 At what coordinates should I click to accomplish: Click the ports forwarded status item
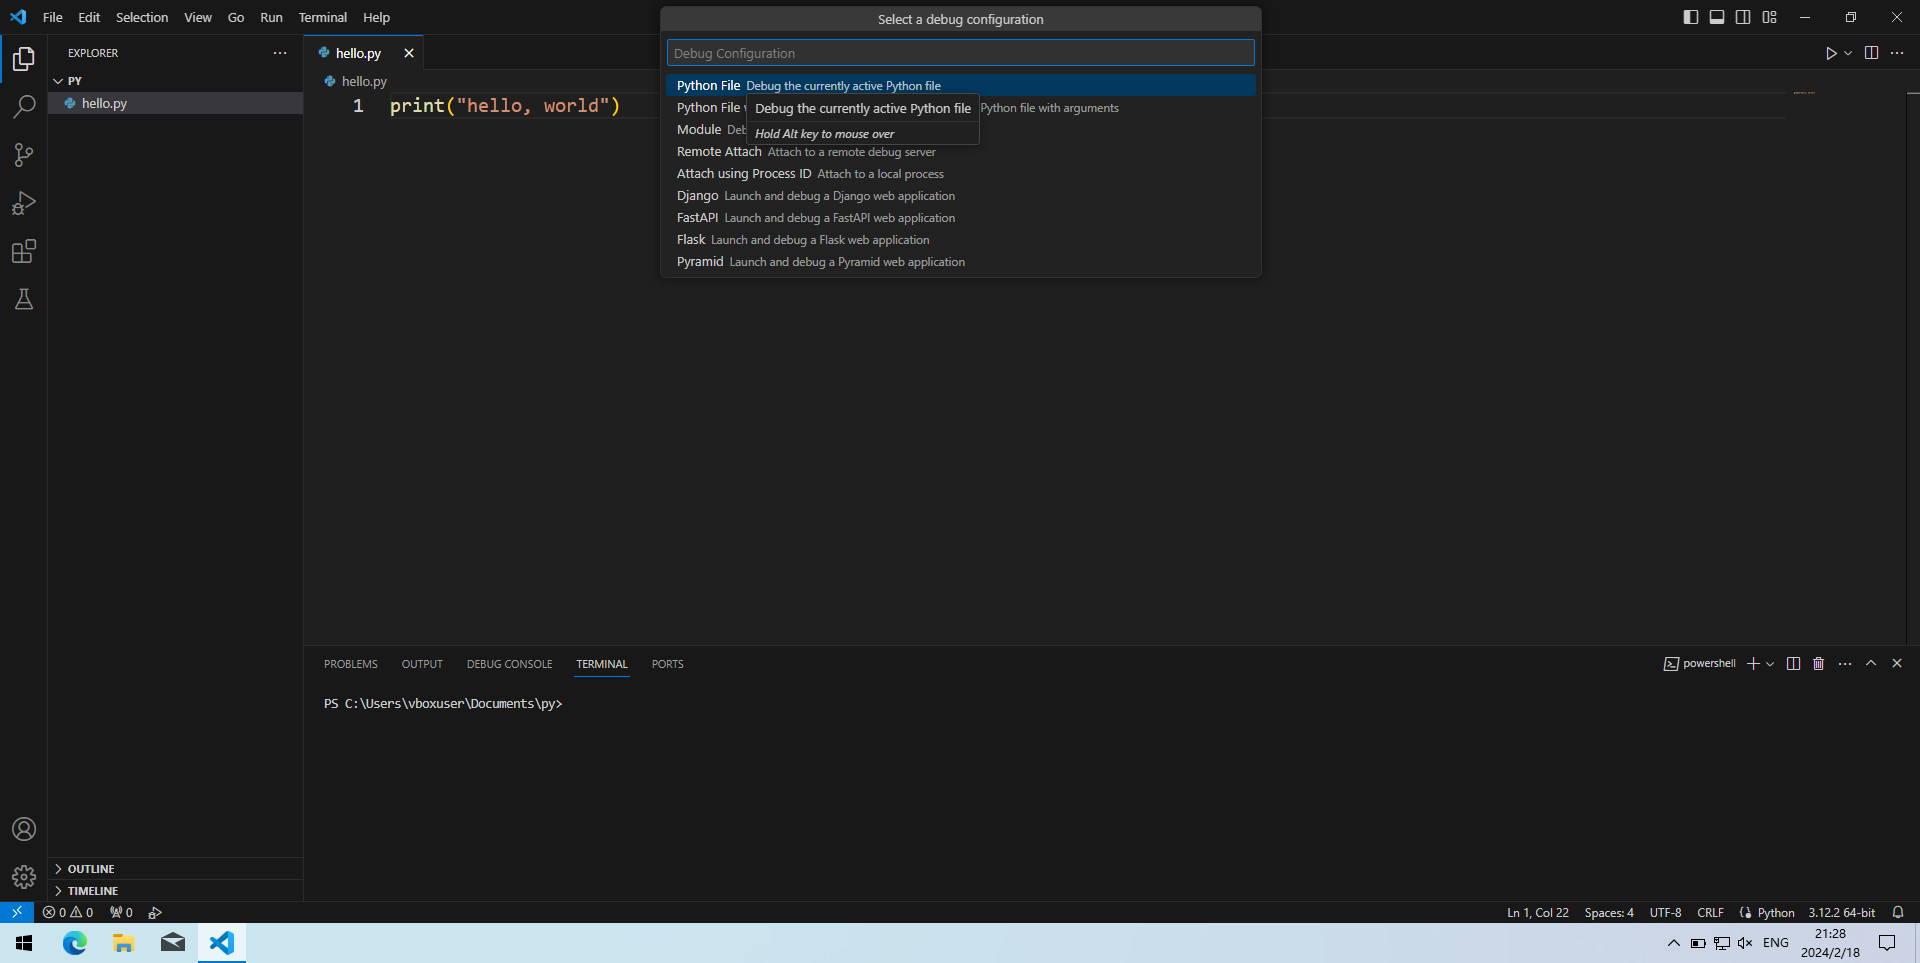click(121, 912)
